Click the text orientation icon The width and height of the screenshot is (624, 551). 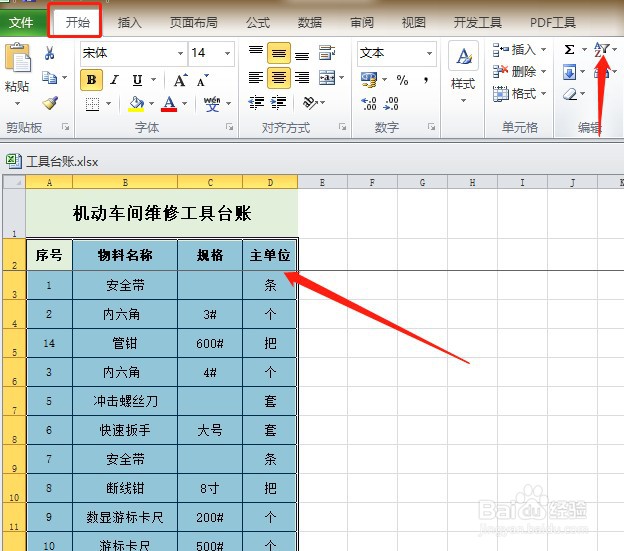(310, 102)
